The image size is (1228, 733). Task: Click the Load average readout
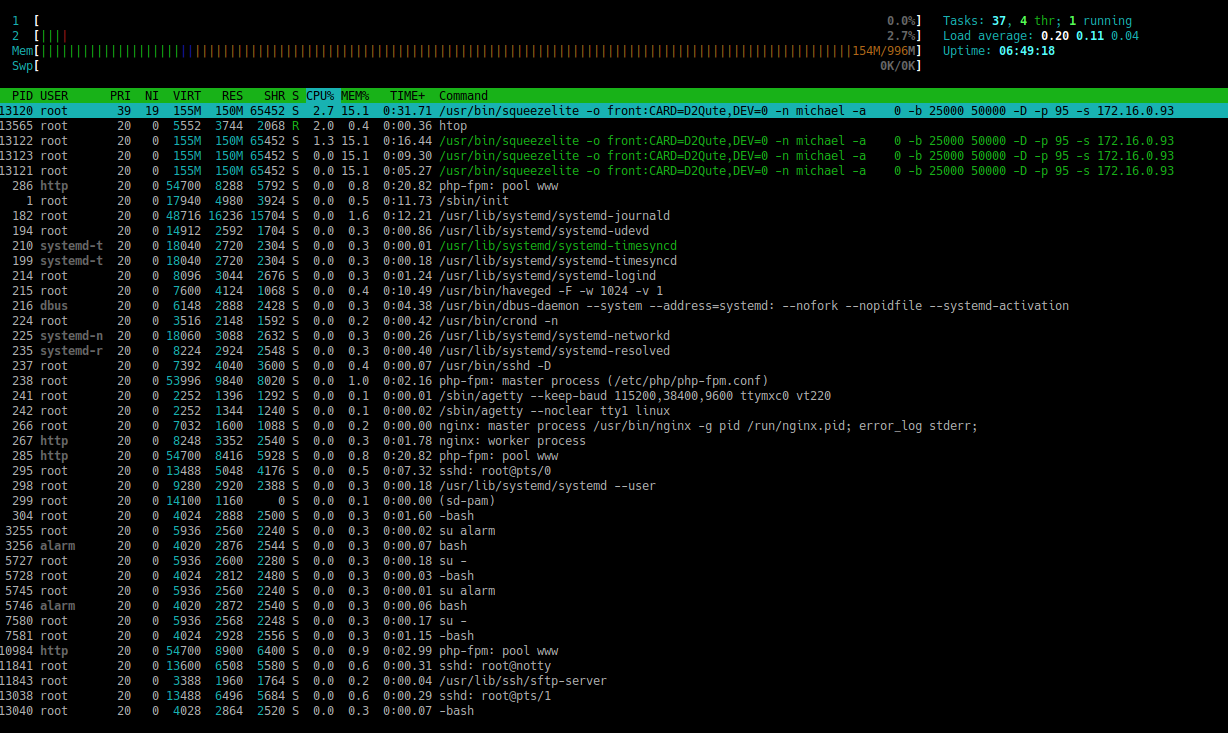click(x=1040, y=36)
